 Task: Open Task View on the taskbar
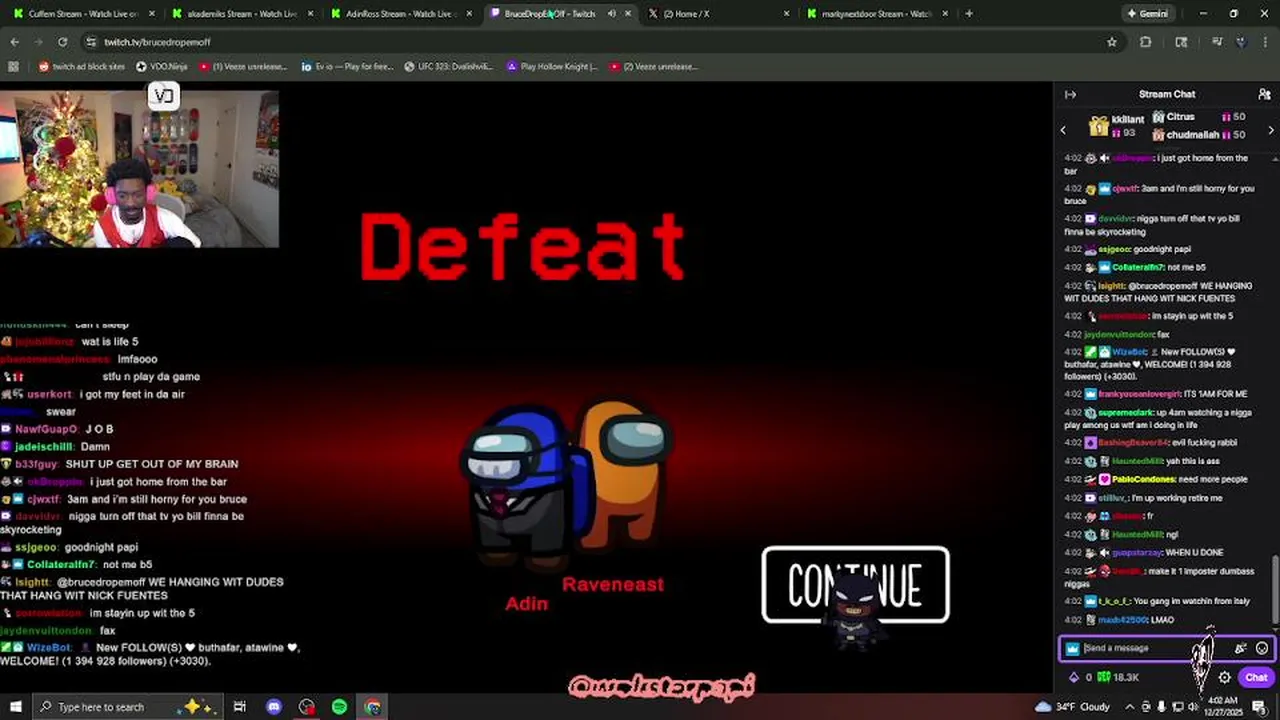pos(240,707)
